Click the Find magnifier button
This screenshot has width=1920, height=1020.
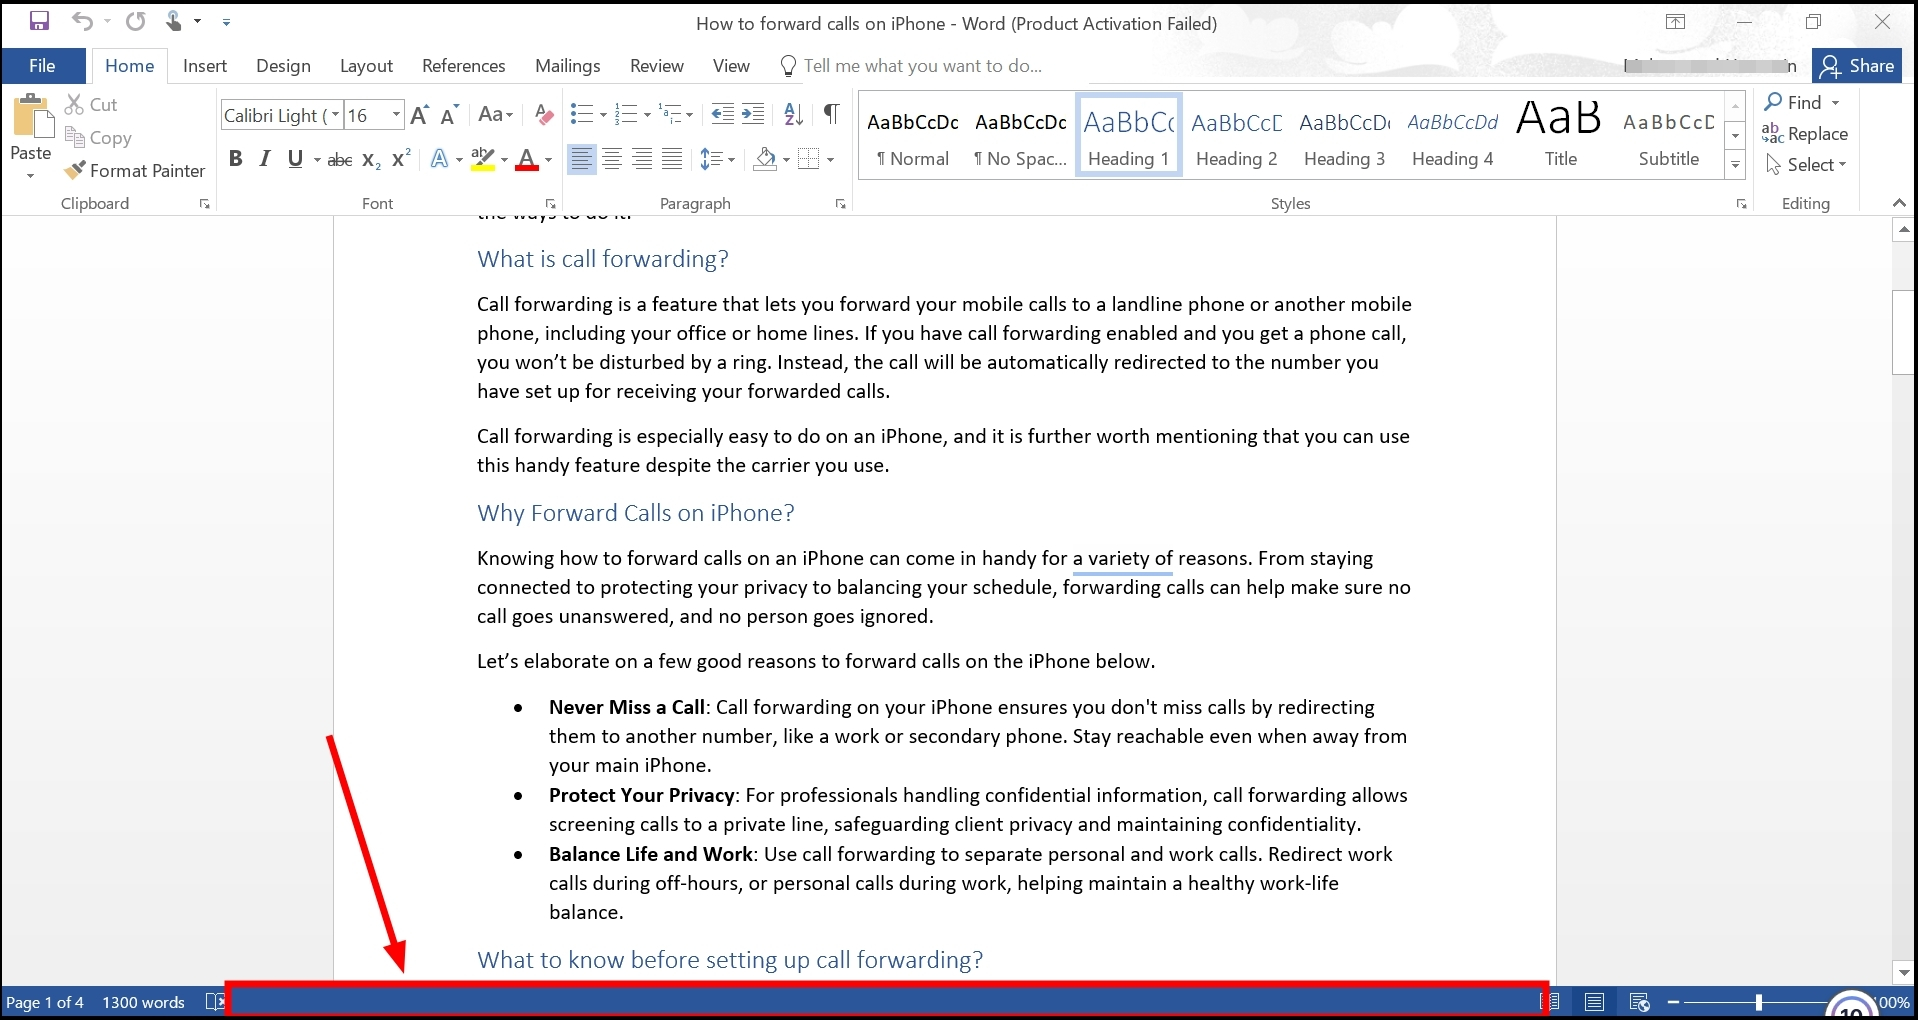pos(1794,102)
